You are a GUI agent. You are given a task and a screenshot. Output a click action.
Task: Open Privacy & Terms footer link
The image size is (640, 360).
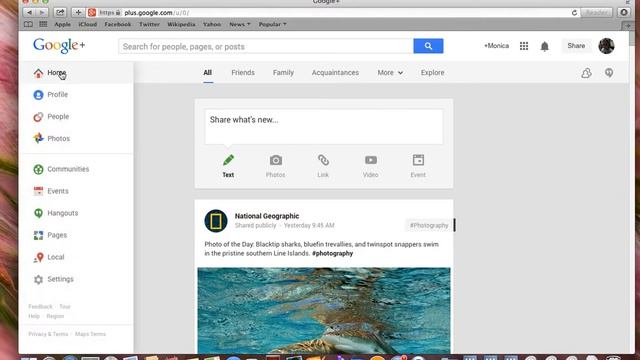[48, 334]
